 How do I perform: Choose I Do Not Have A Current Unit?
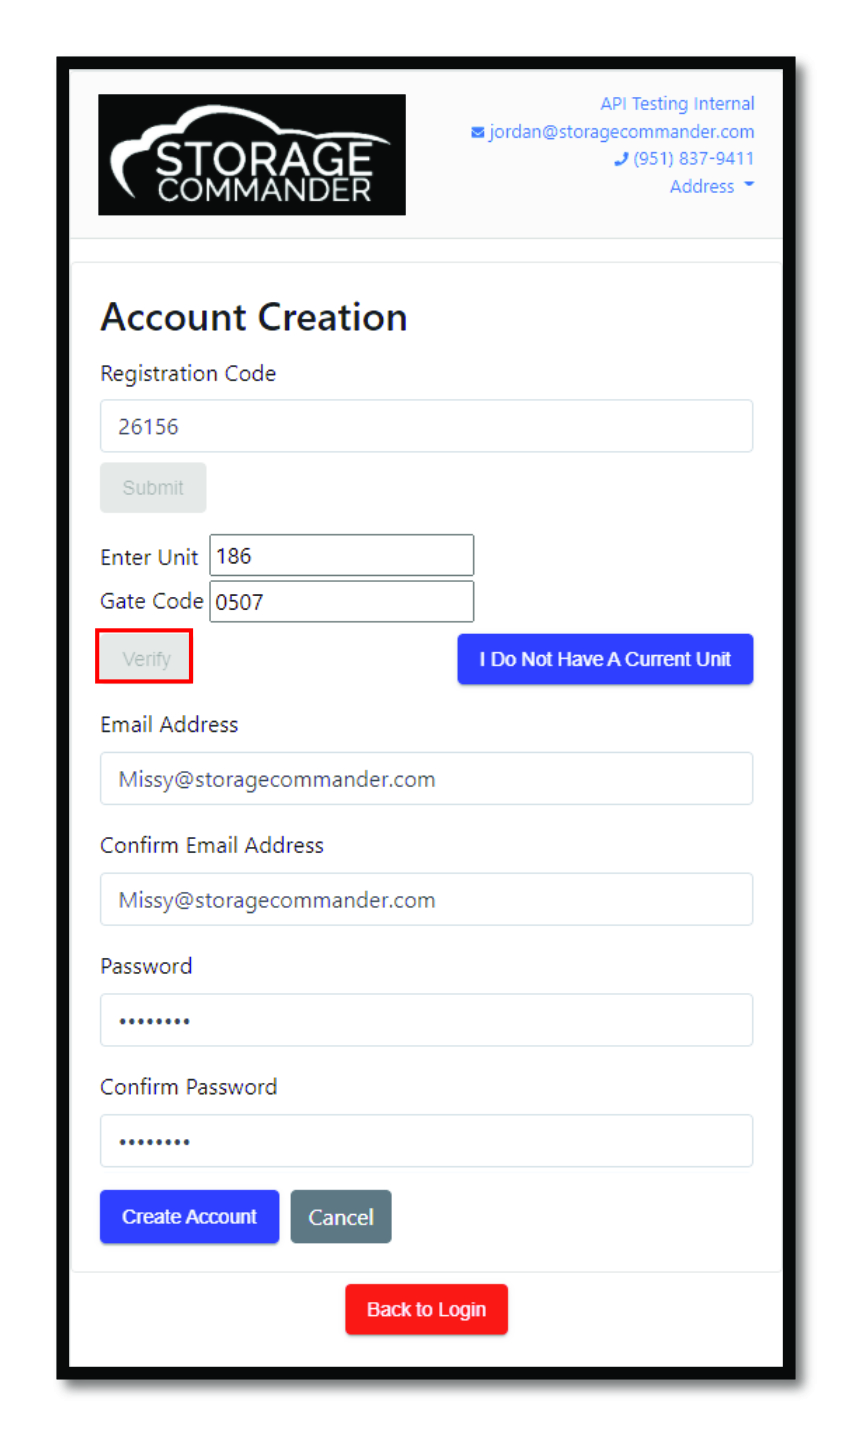(x=605, y=659)
